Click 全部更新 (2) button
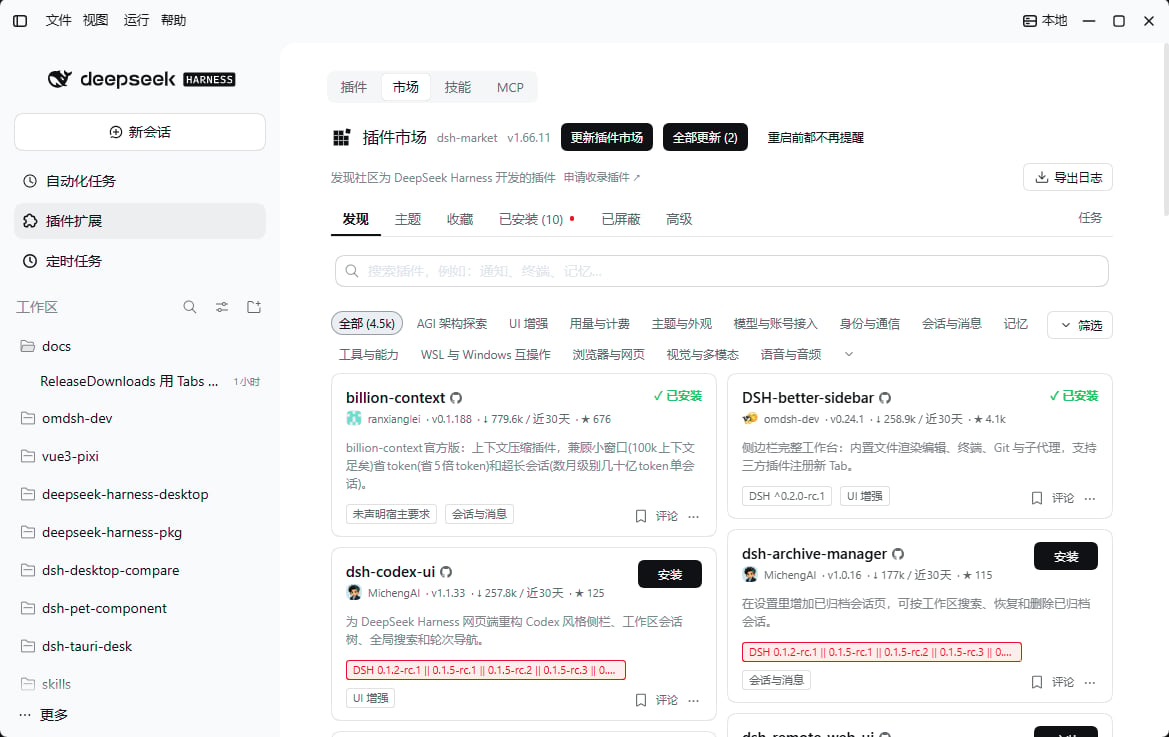This screenshot has width=1169, height=737. 705,137
